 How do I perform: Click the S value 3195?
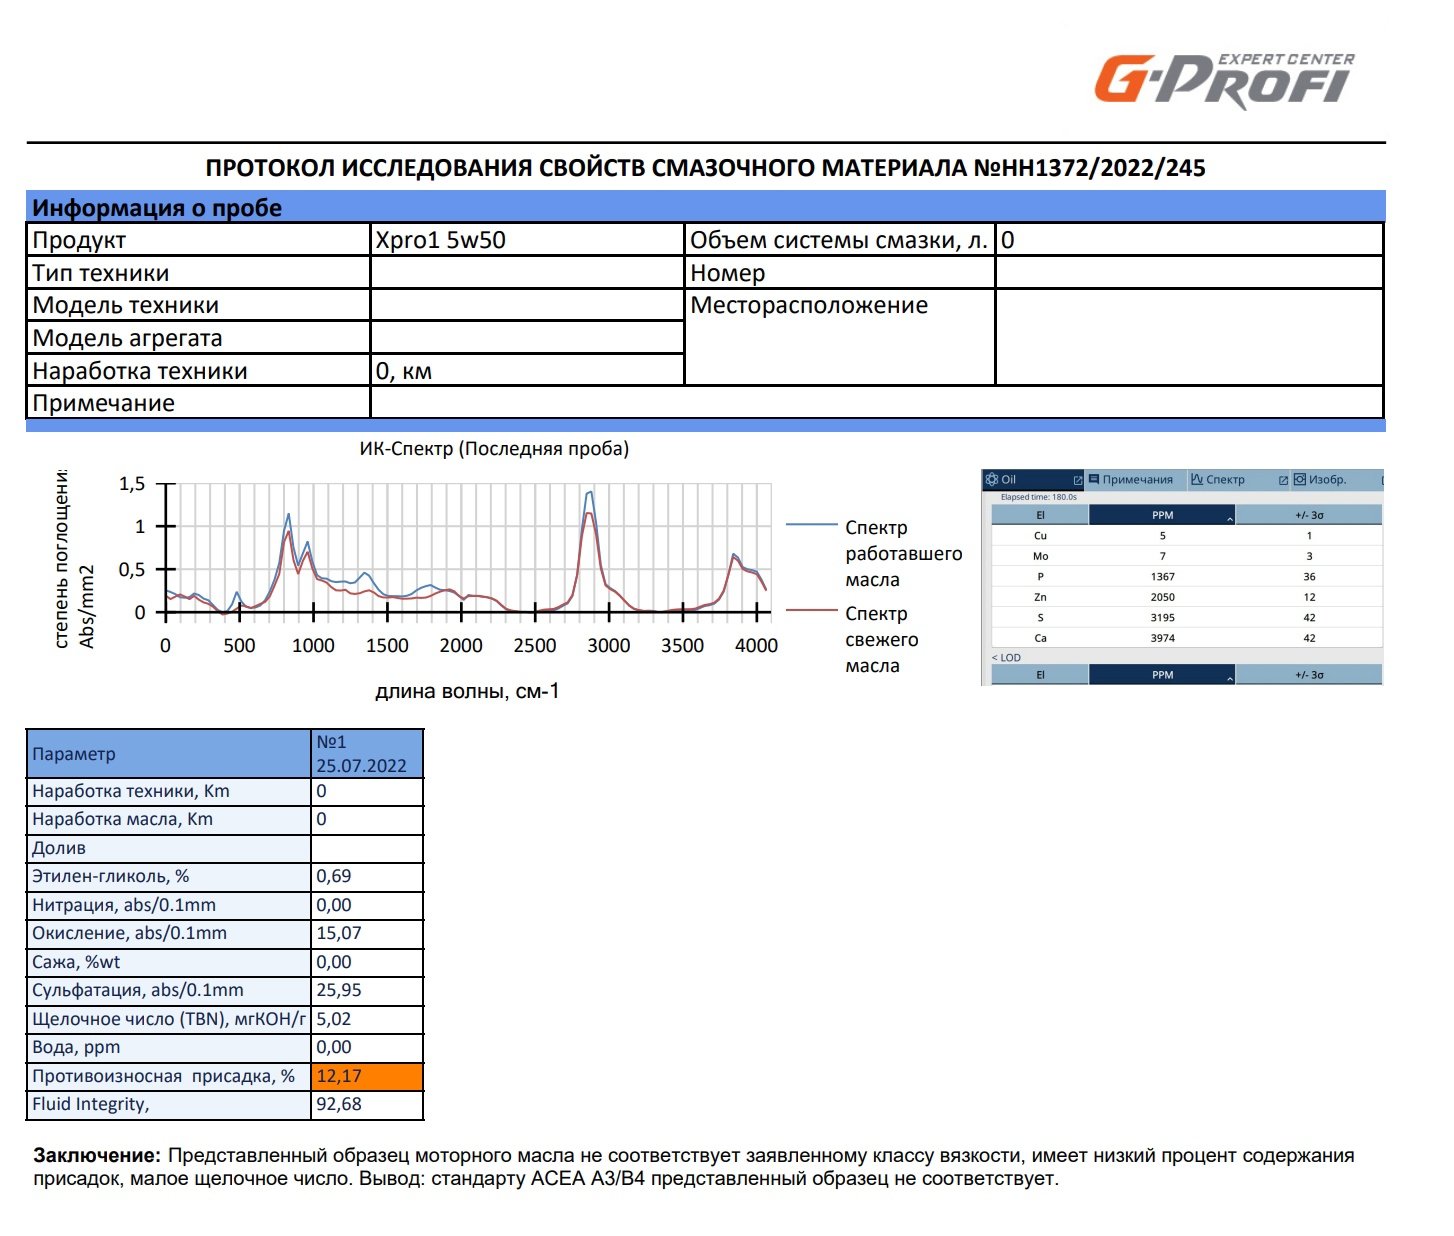[1162, 618]
